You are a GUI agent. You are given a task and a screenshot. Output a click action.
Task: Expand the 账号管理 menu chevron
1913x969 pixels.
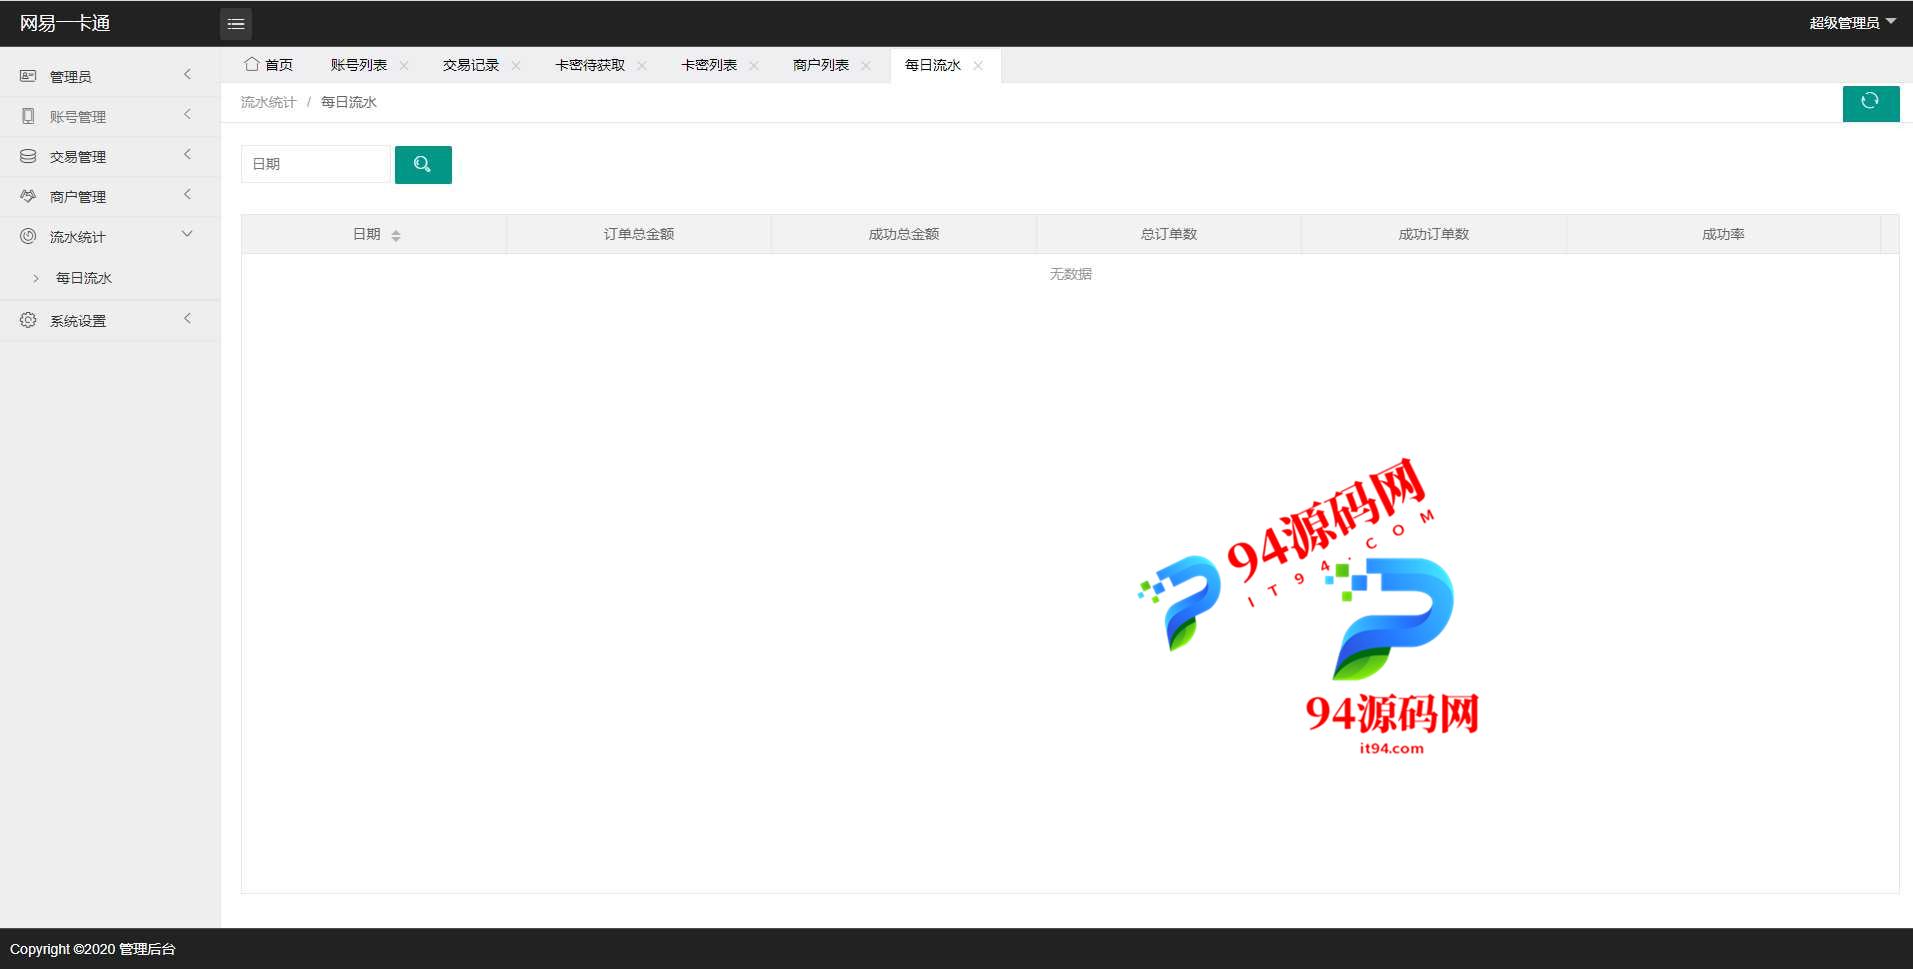[x=187, y=115]
